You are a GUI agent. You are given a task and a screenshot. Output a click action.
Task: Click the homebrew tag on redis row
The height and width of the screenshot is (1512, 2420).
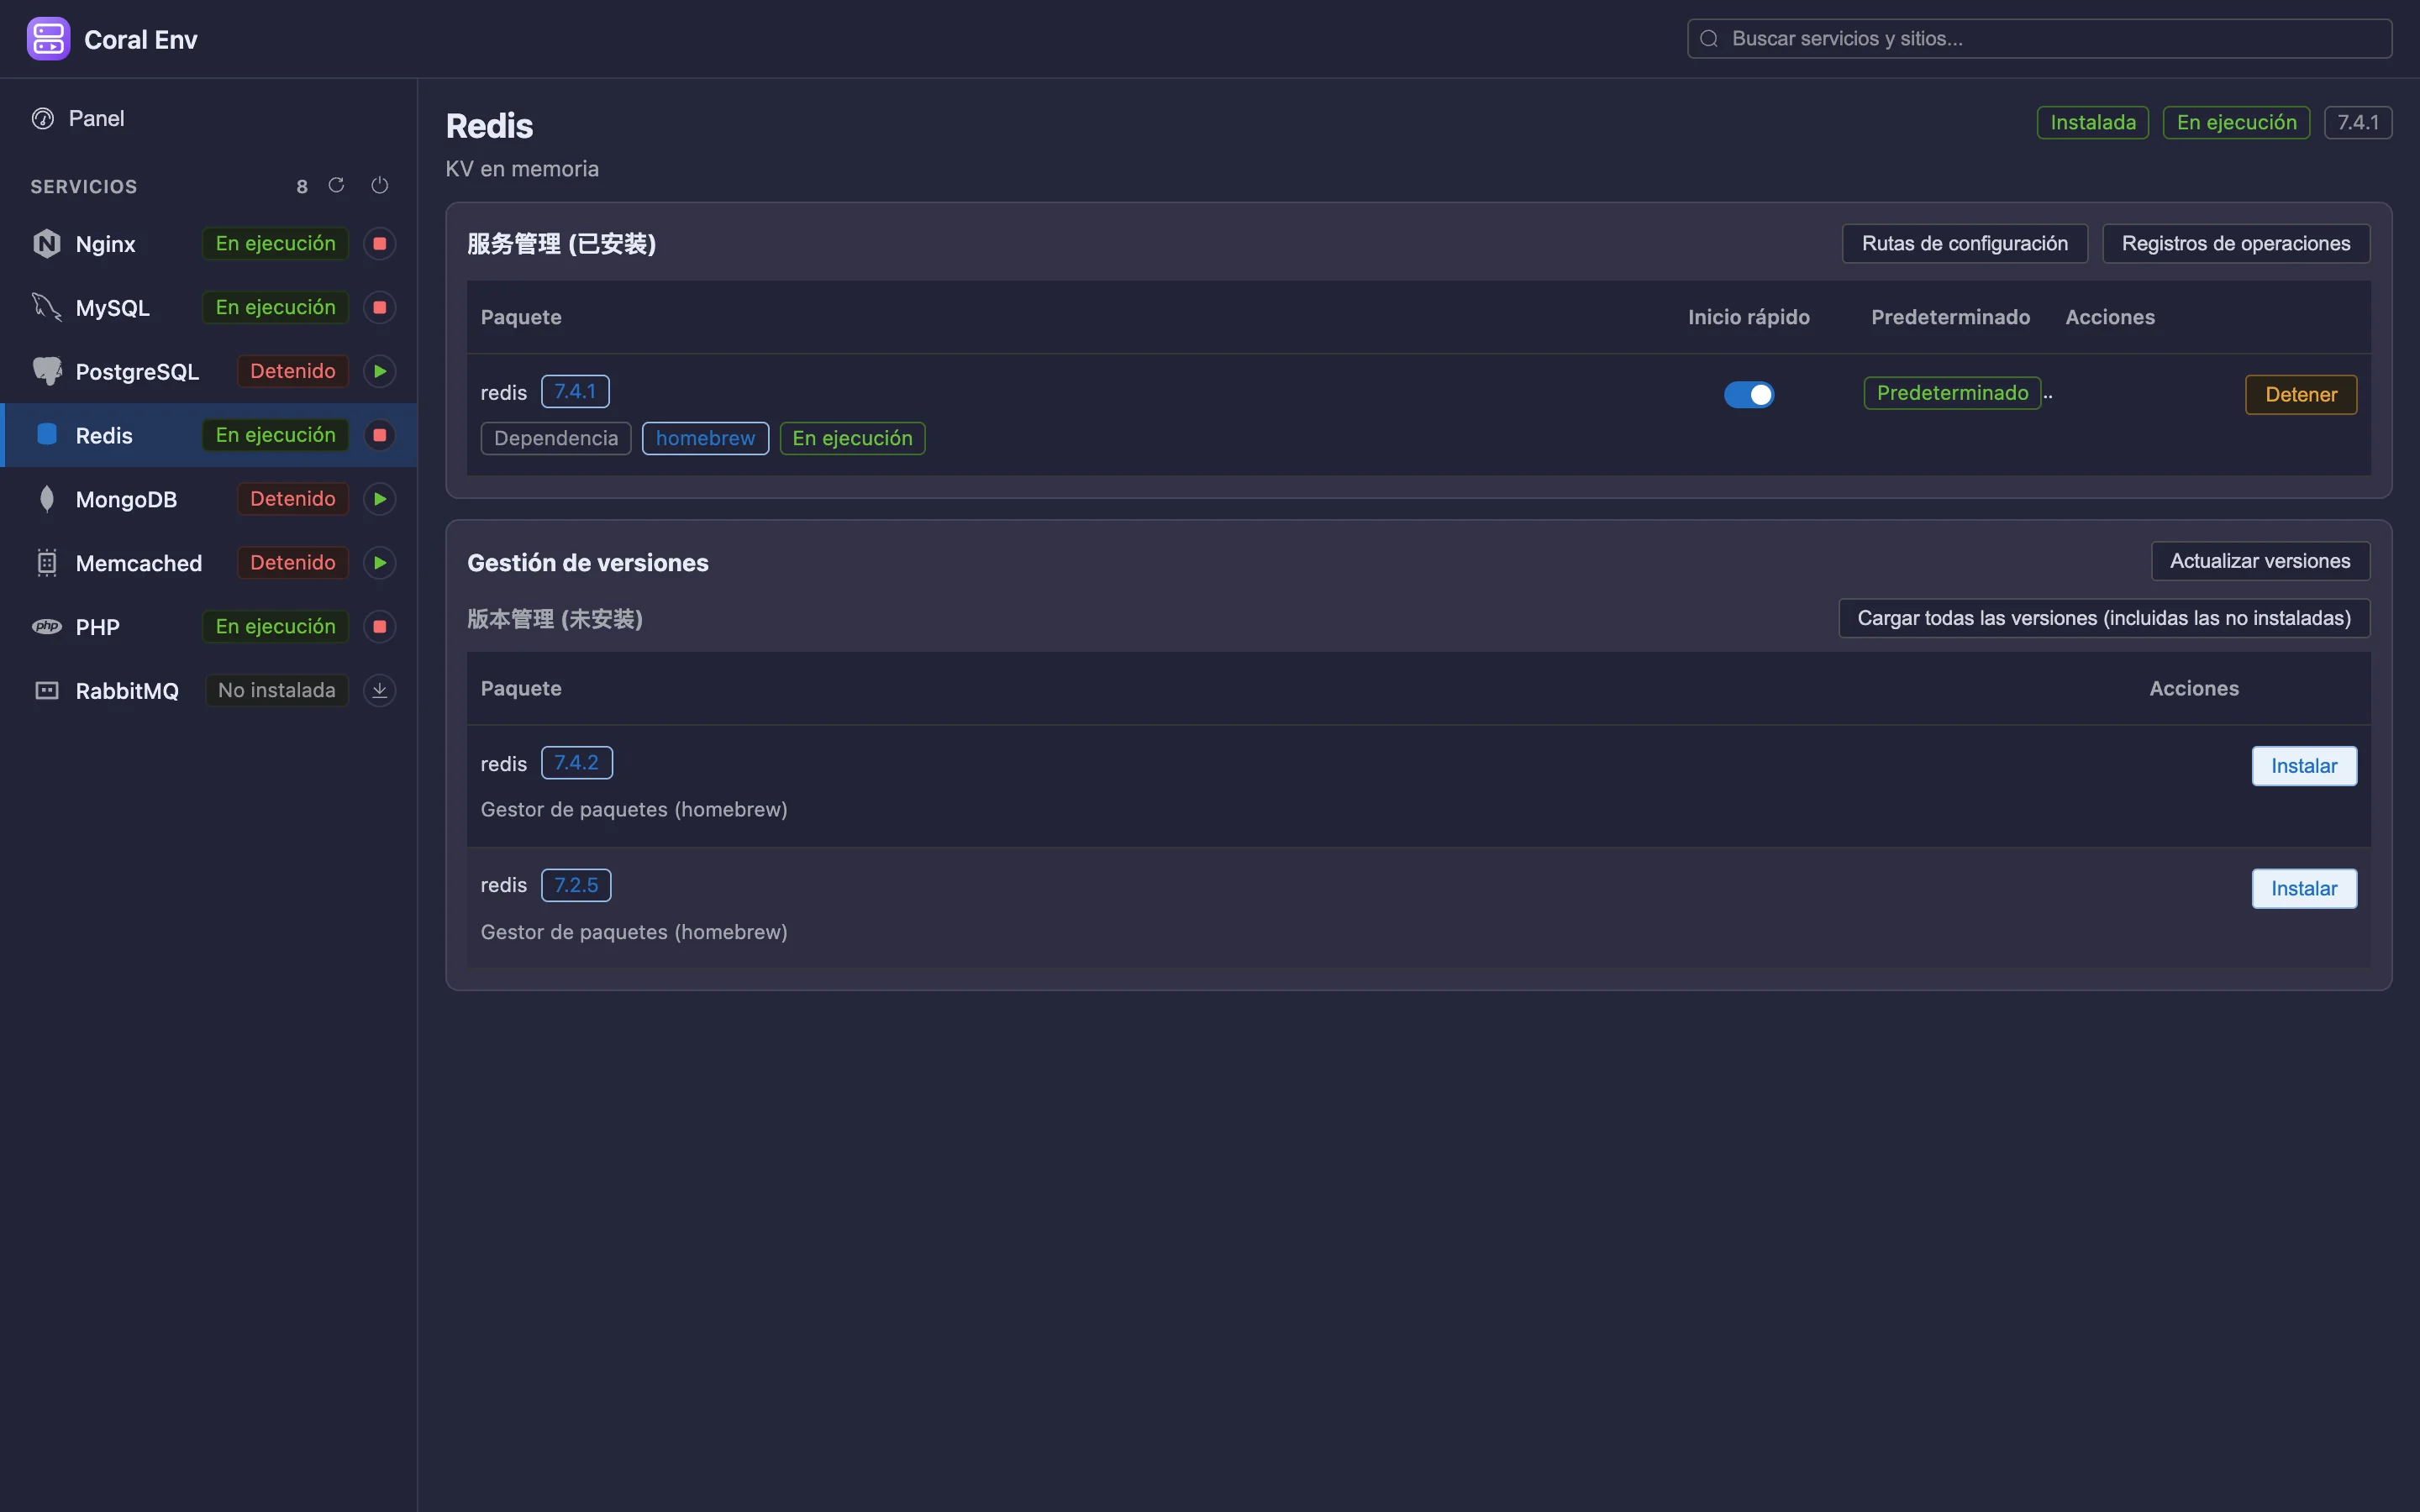(705, 438)
